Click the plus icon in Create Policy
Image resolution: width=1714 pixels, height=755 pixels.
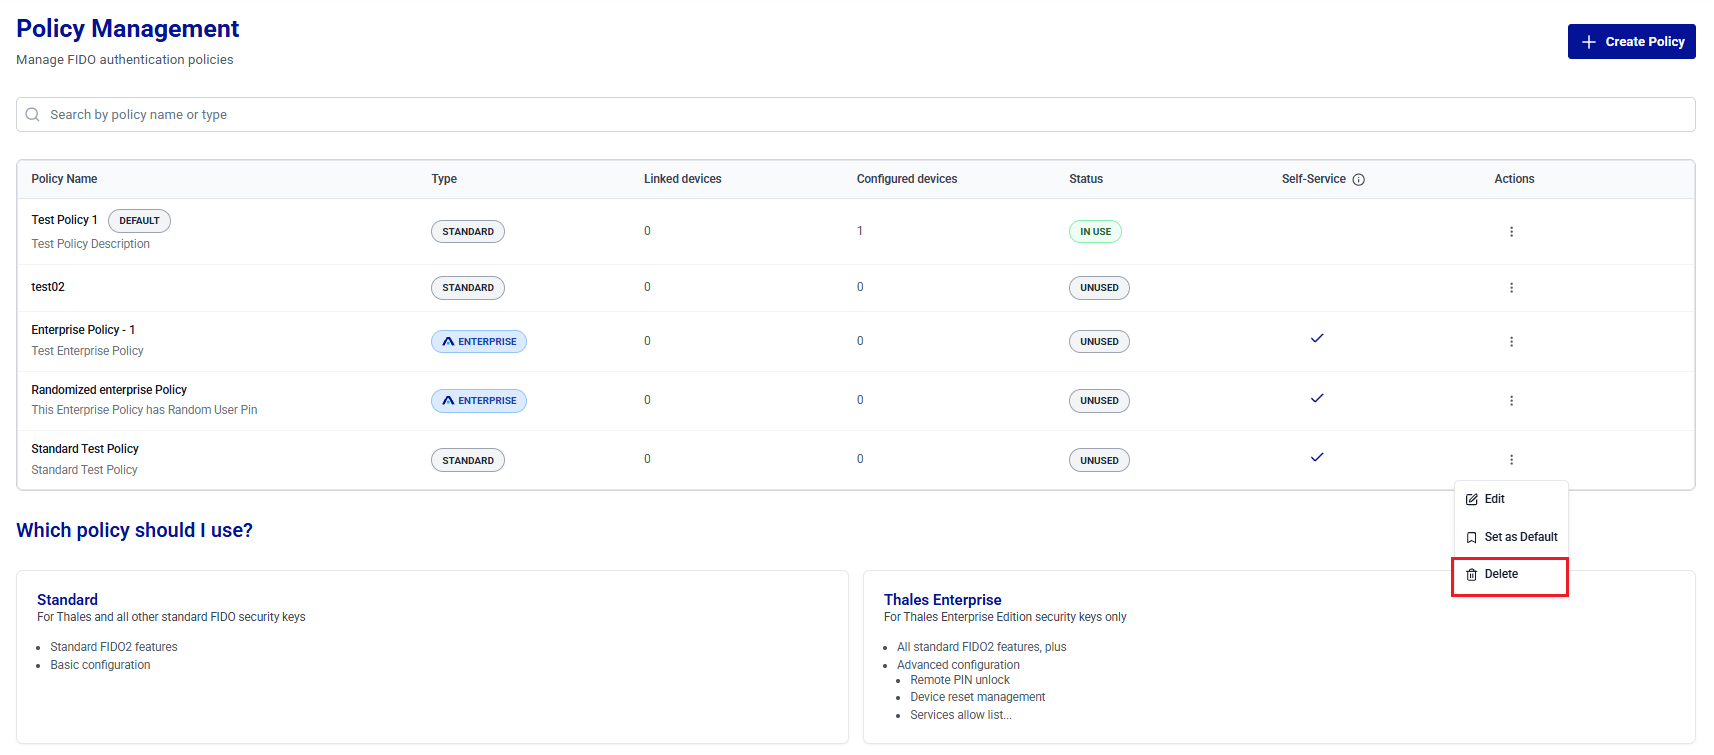(x=1589, y=42)
